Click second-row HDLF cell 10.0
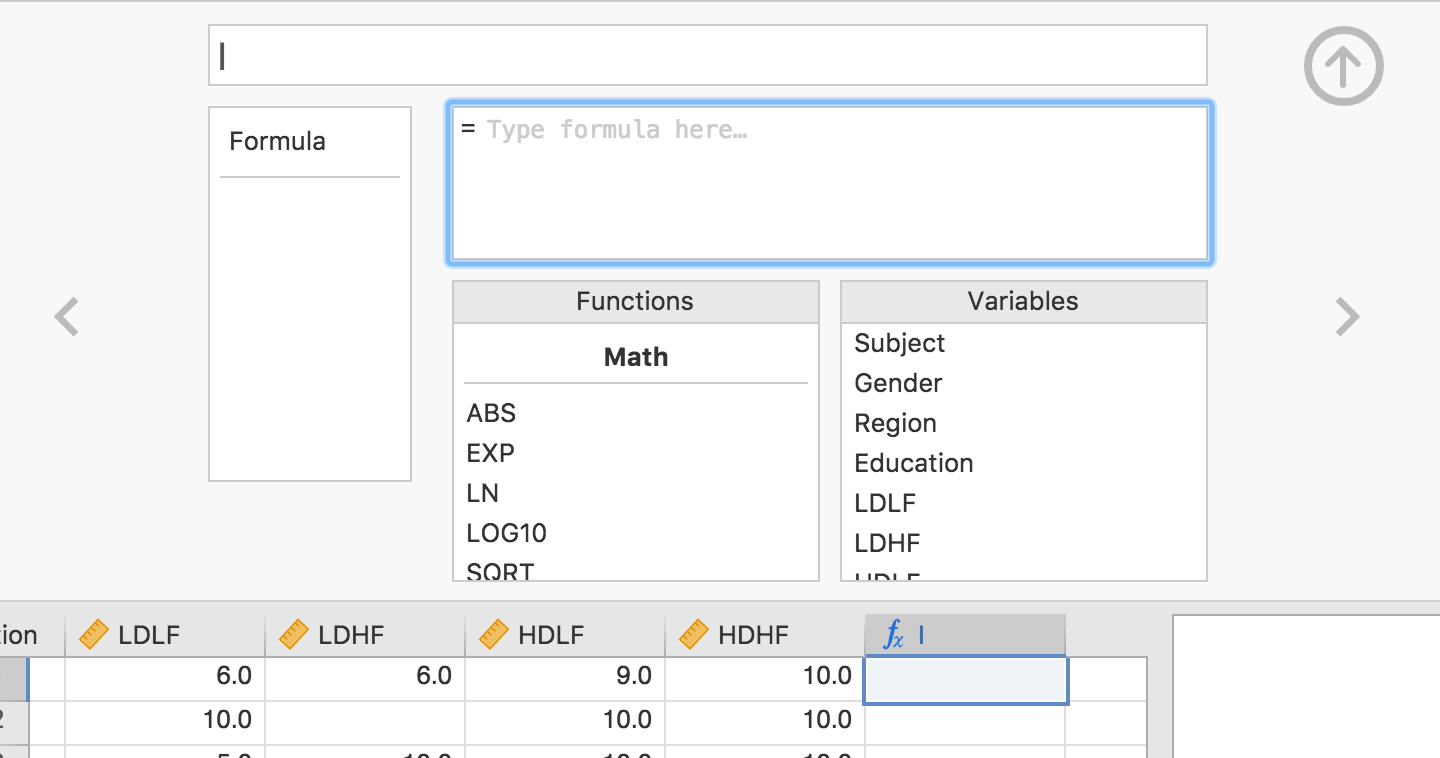 565,722
